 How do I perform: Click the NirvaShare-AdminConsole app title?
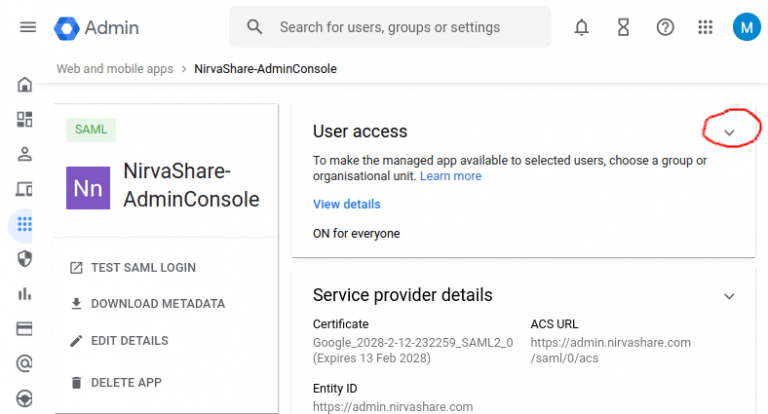click(x=192, y=185)
